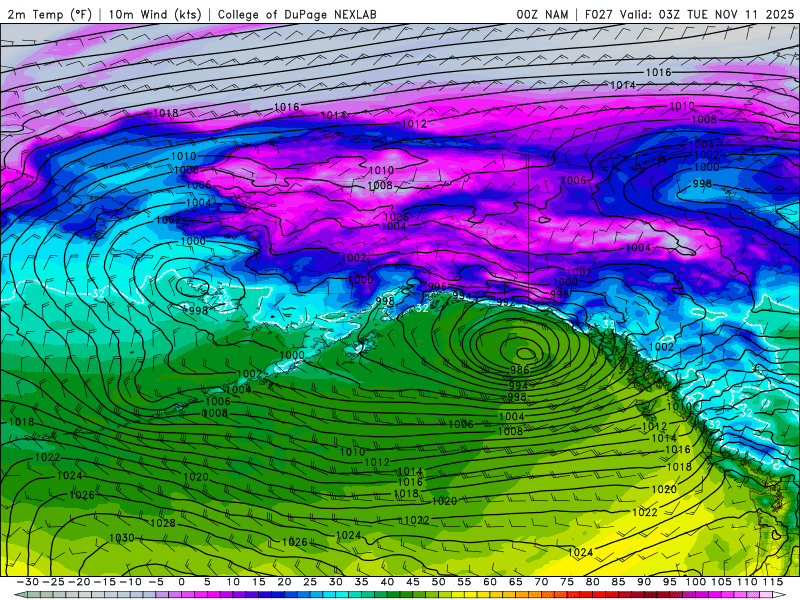Select the 1030 isobar label
This screenshot has width=800, height=600.
(121, 538)
